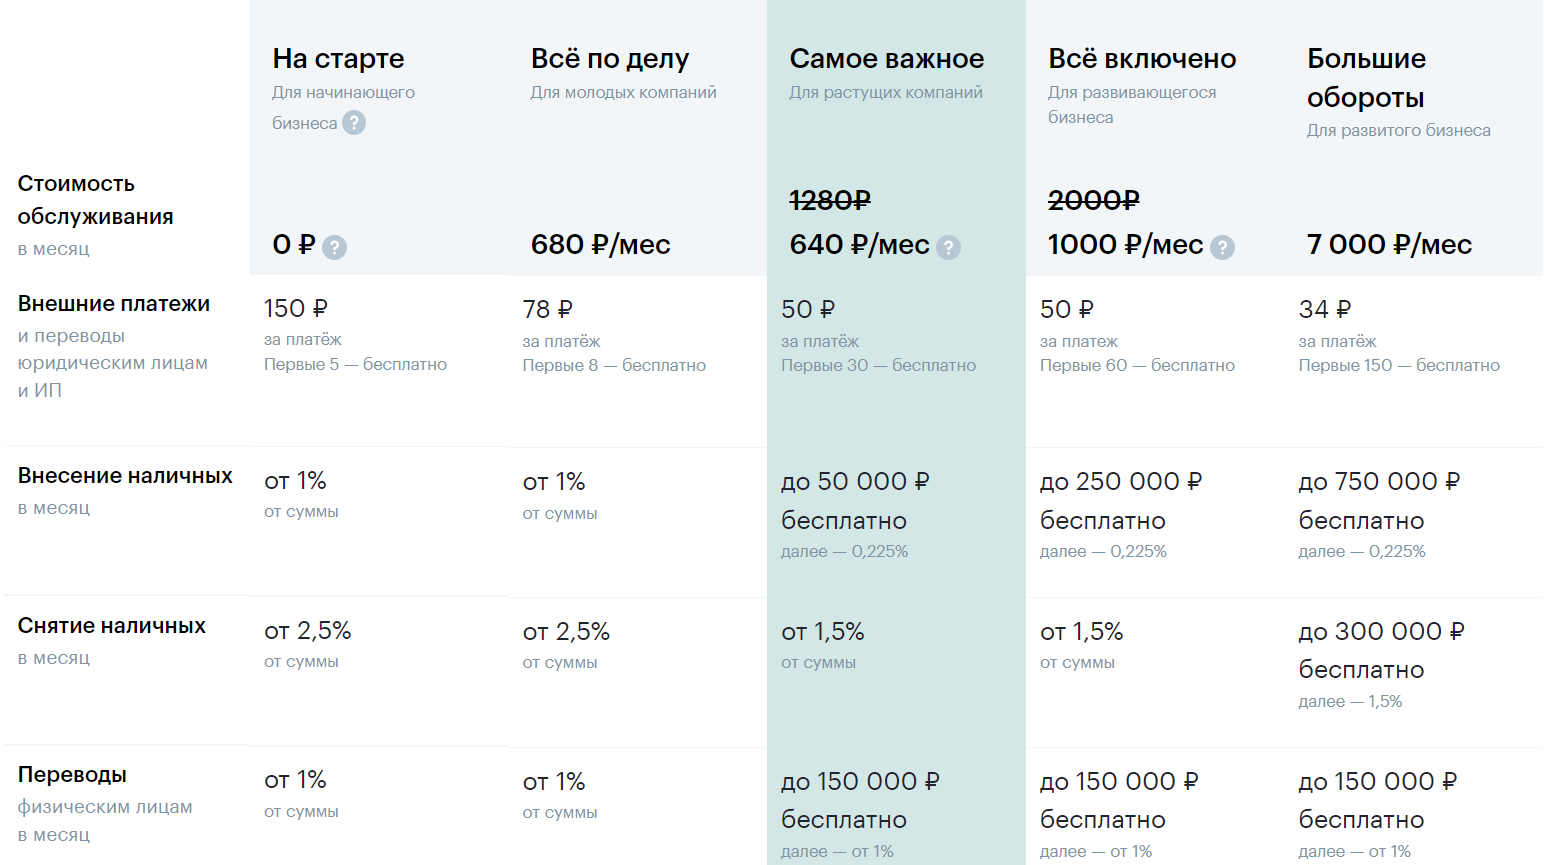Click the help icon beside the 0 ₽ price

[x=335, y=246]
